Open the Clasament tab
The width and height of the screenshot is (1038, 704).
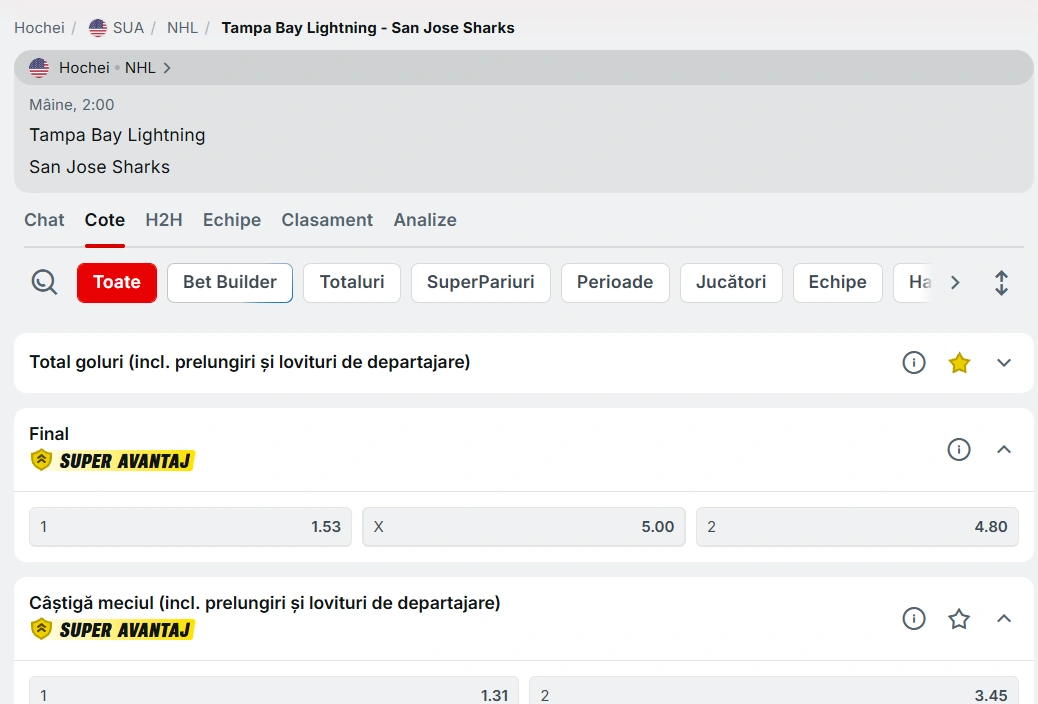327,220
